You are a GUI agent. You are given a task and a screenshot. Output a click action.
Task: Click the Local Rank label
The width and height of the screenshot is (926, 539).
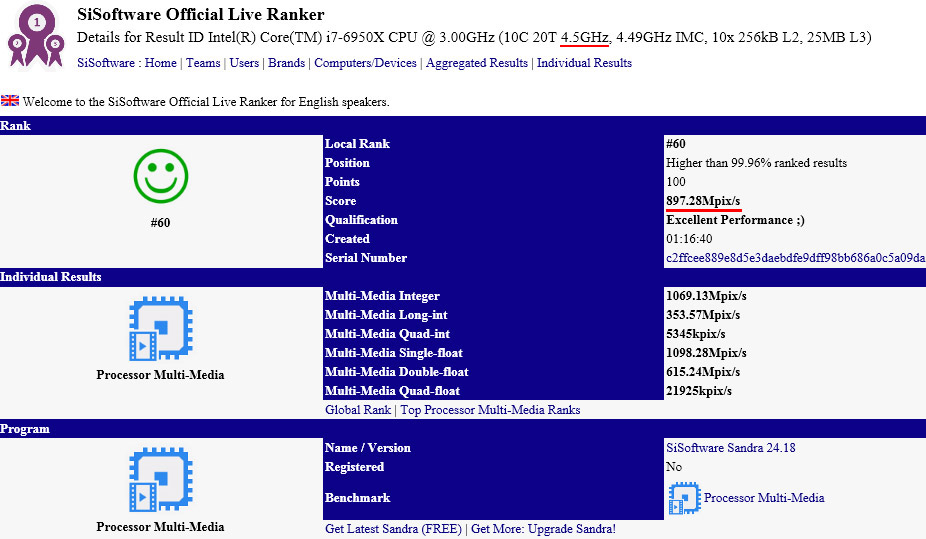point(357,143)
